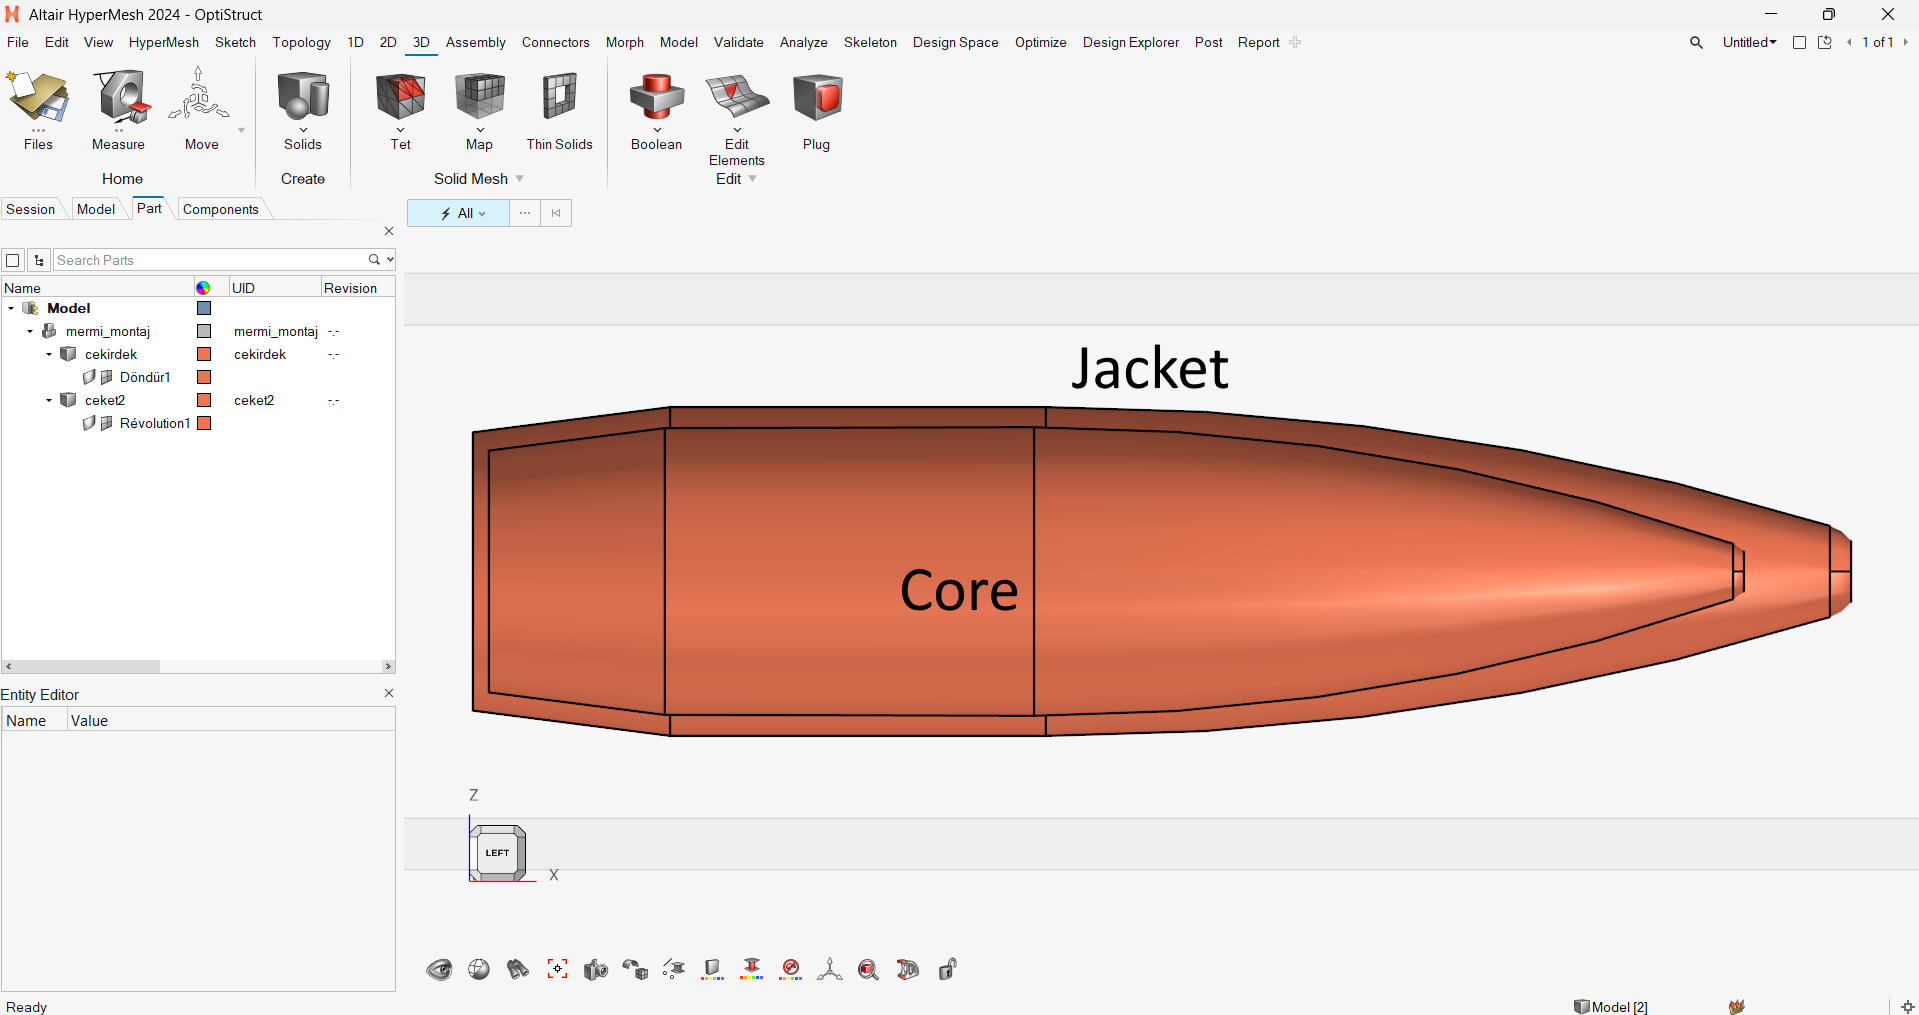
Task: Collapse the Model tree node
Action: [11, 308]
